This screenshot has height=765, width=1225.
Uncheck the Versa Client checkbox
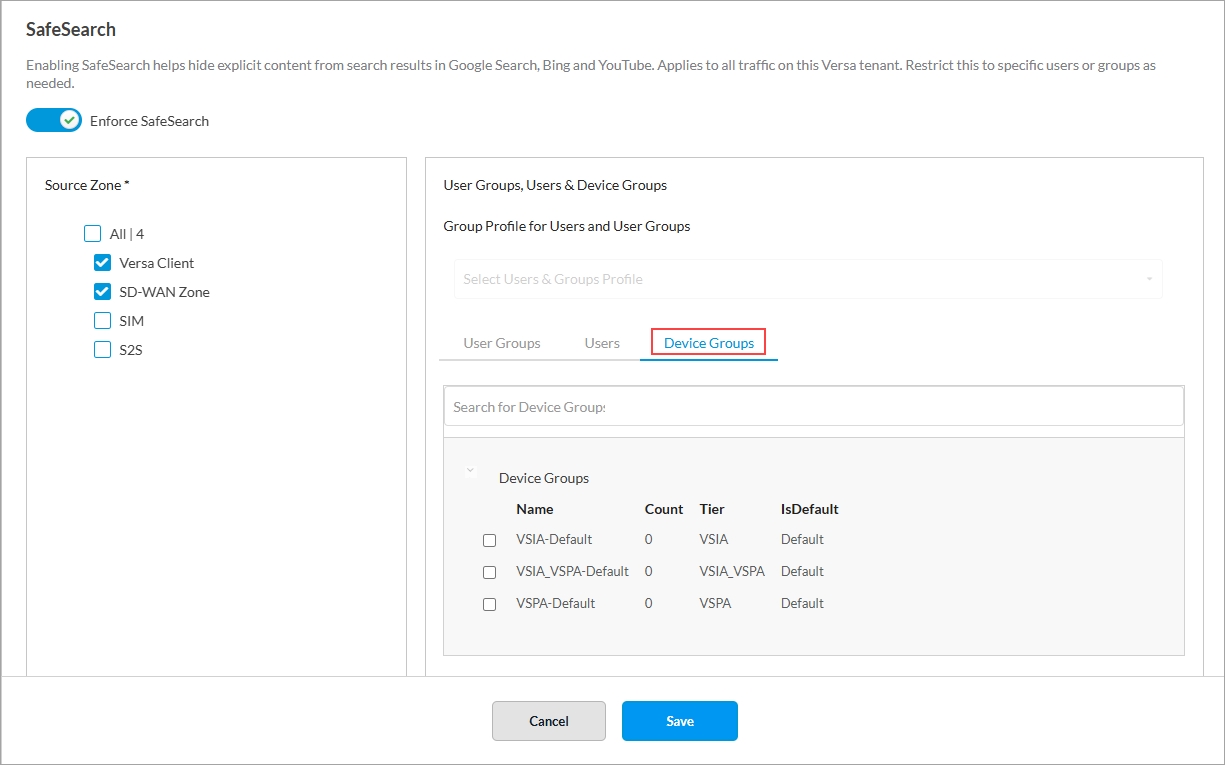102,263
